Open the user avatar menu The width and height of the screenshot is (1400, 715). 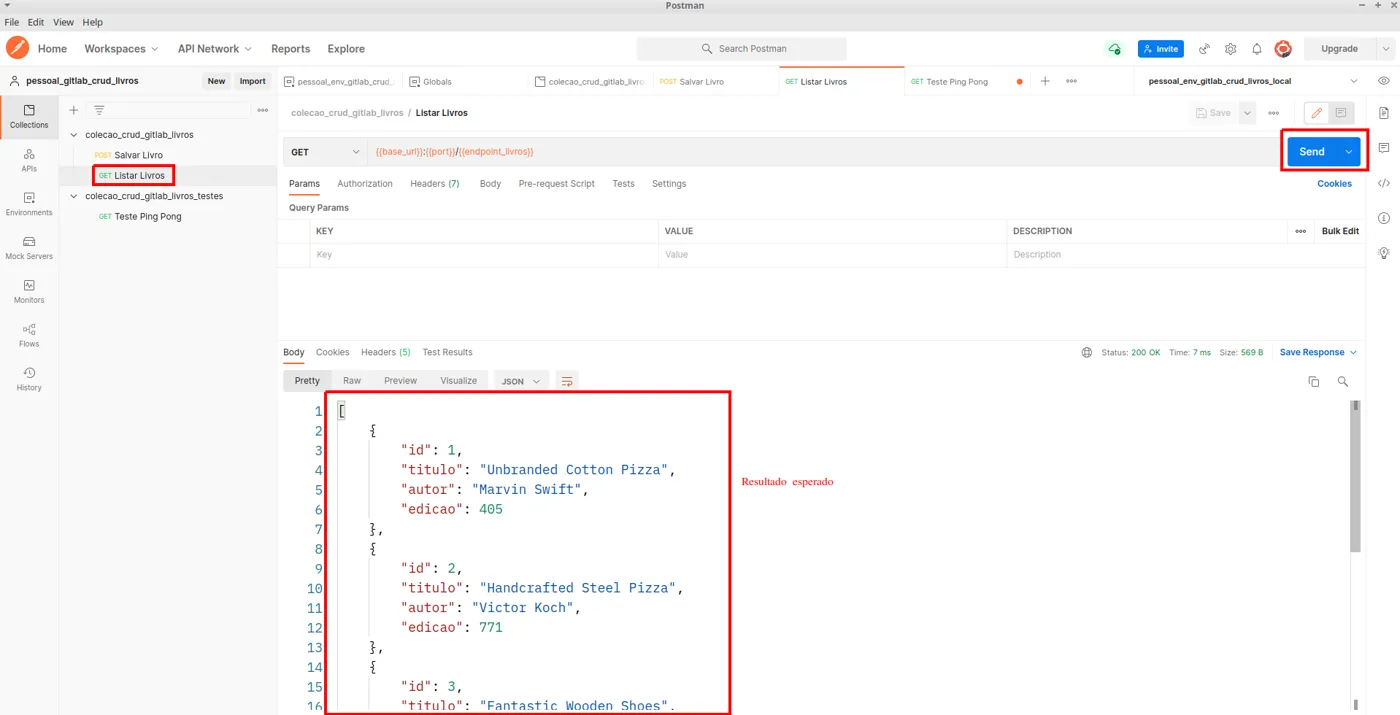pyautogui.click(x=1283, y=49)
